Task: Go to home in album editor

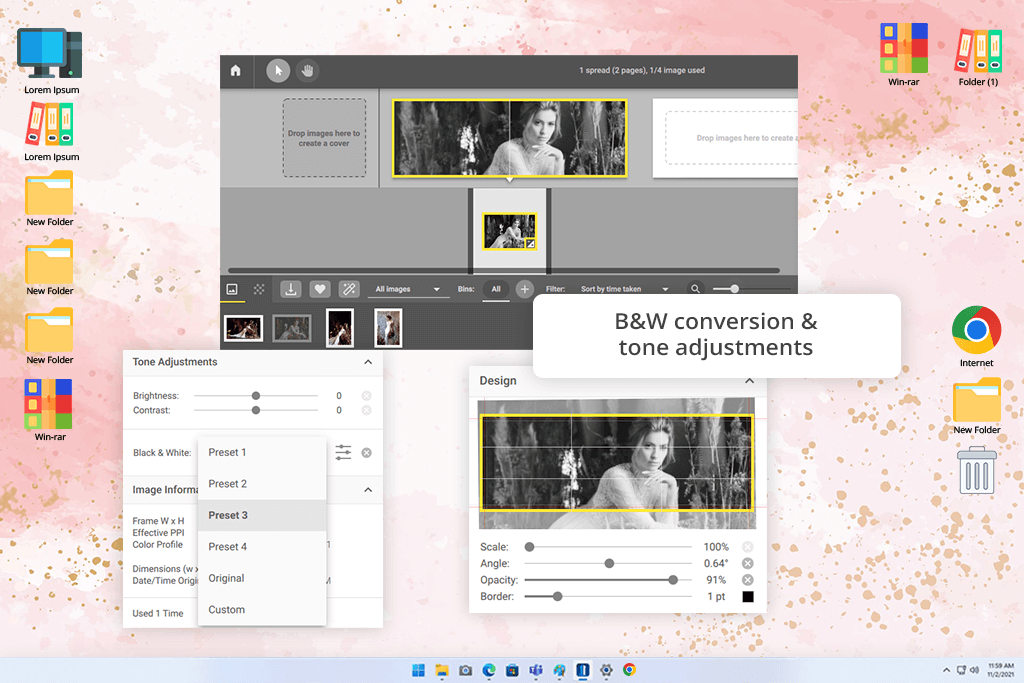Action: pyautogui.click(x=236, y=71)
